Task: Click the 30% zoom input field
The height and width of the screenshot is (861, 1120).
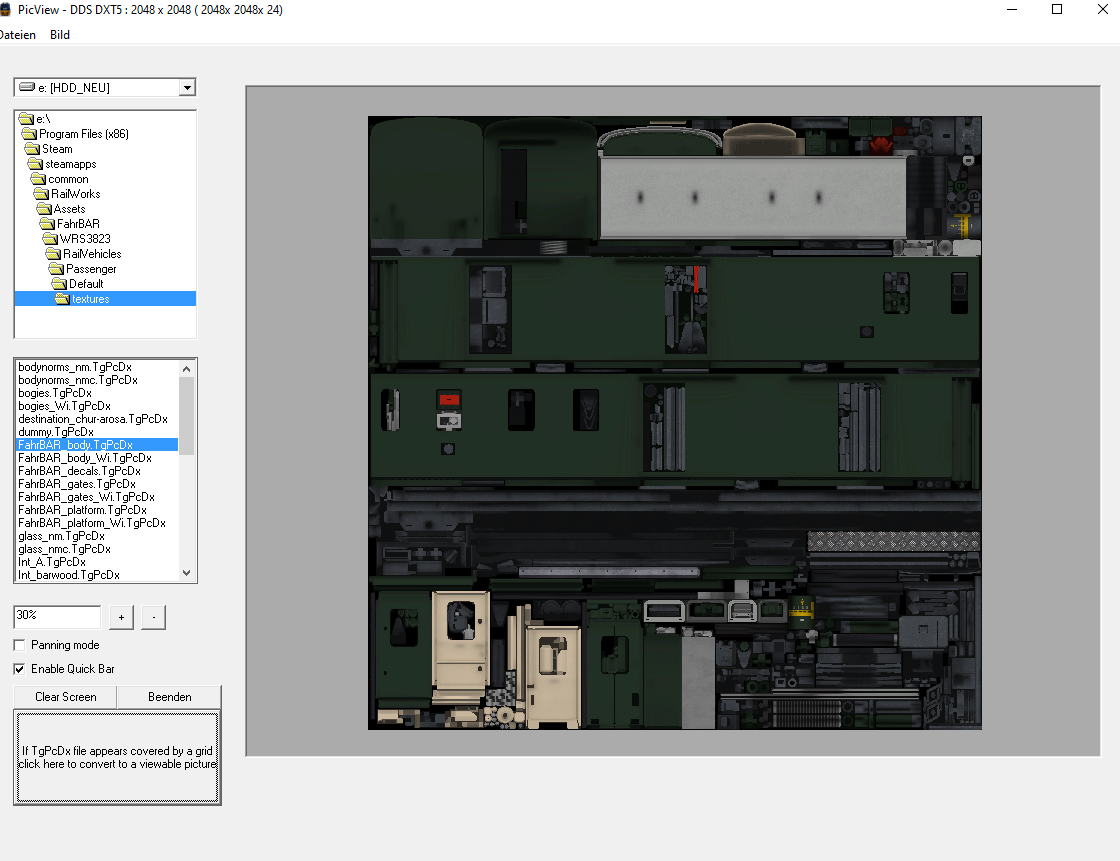Action: point(57,617)
